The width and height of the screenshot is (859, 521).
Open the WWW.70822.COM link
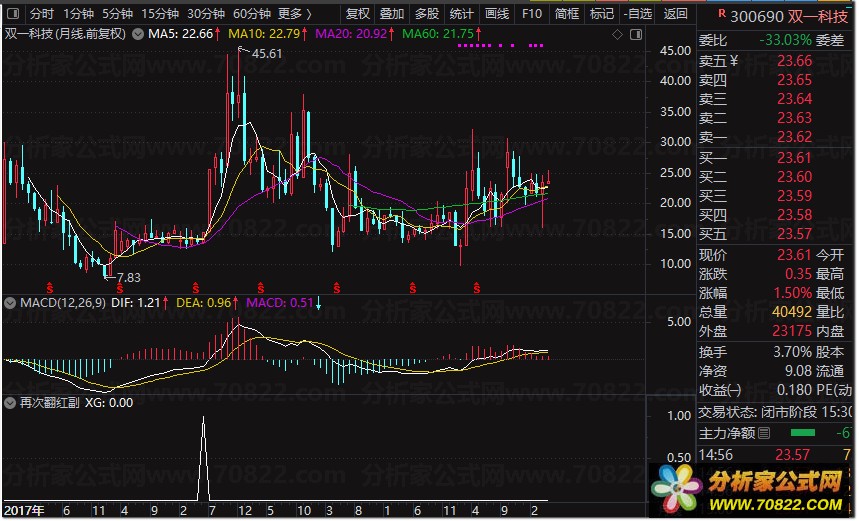[x=776, y=505]
